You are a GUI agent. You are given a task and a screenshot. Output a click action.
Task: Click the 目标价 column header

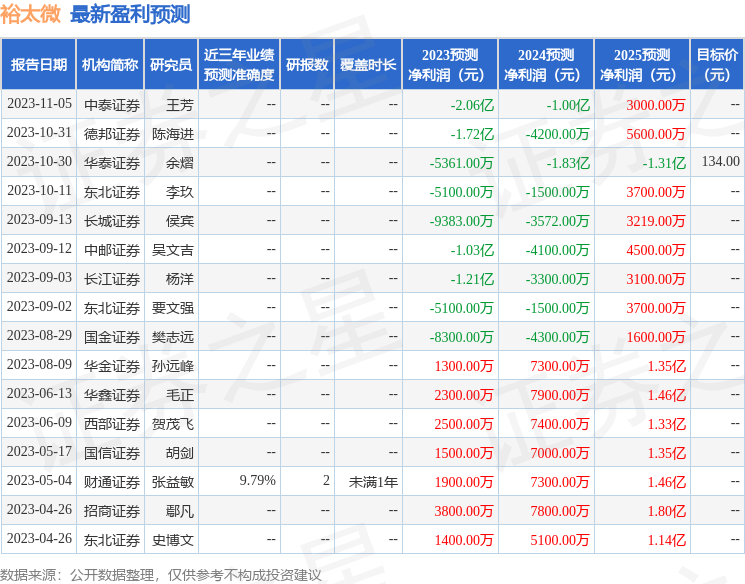pos(717,65)
